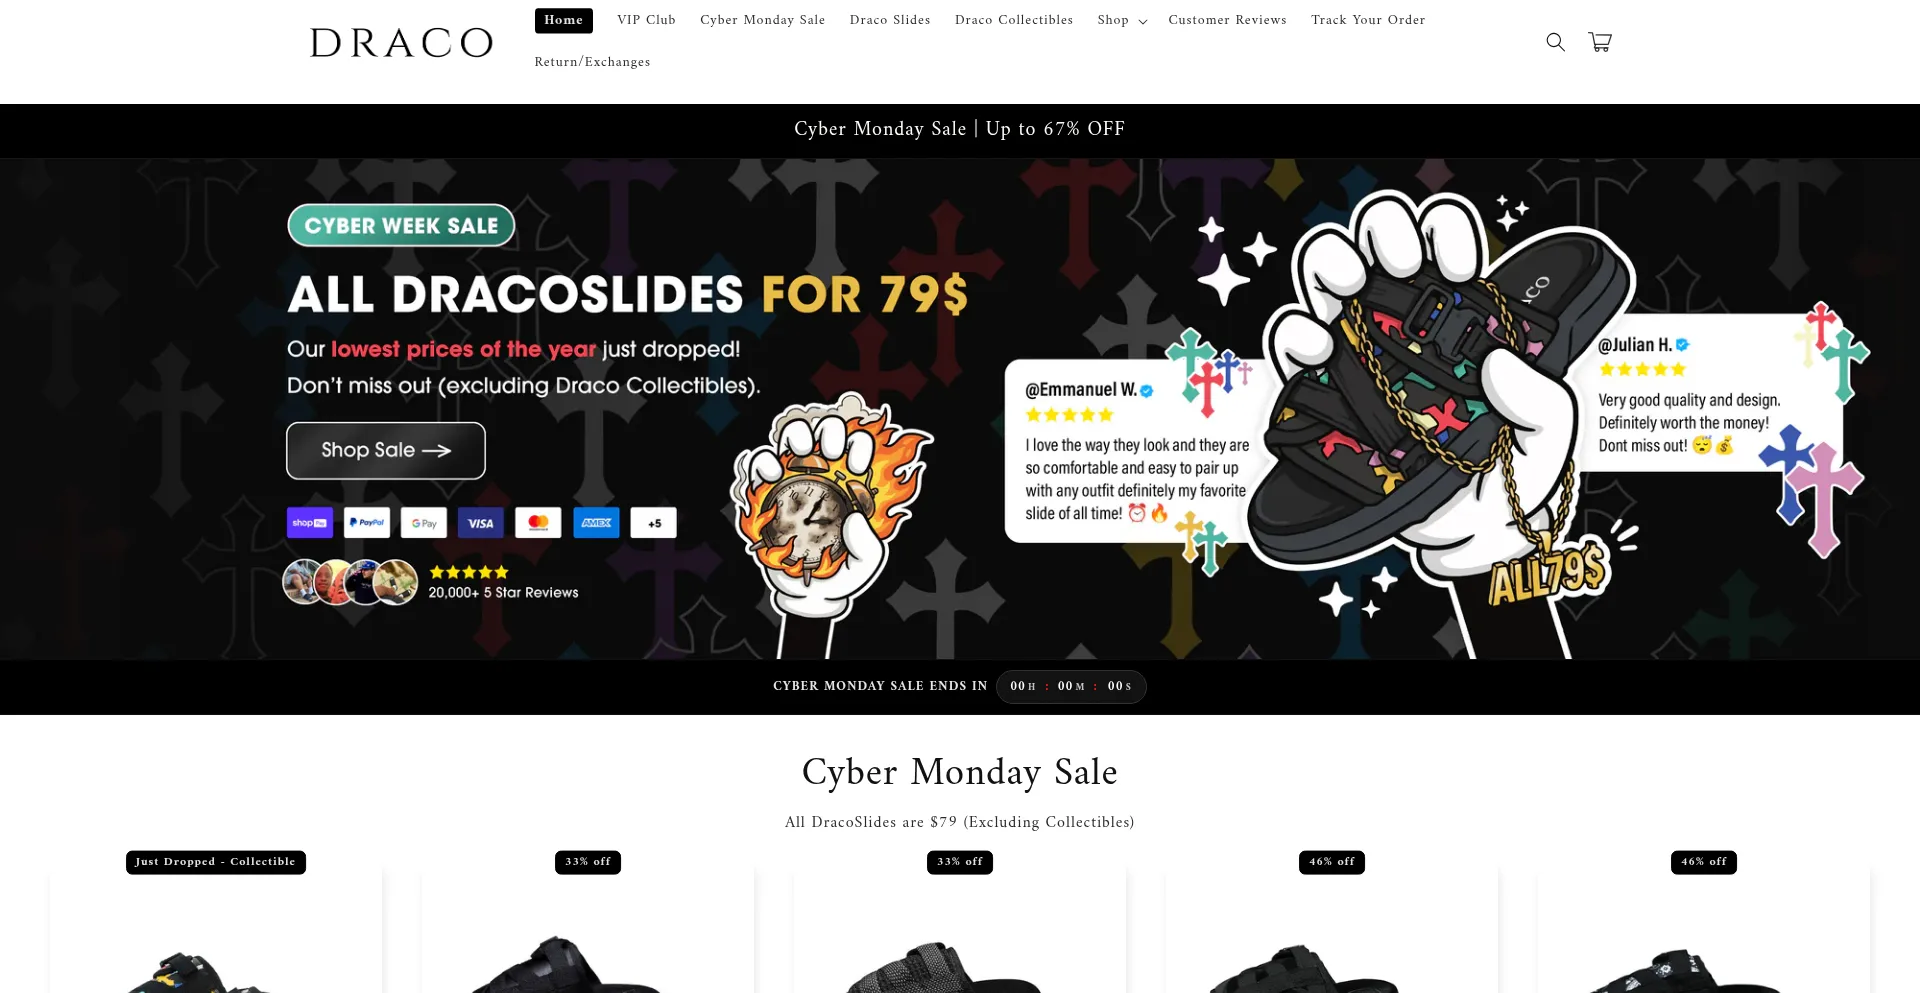Open Track Your Order link
1920x993 pixels.
(1368, 20)
